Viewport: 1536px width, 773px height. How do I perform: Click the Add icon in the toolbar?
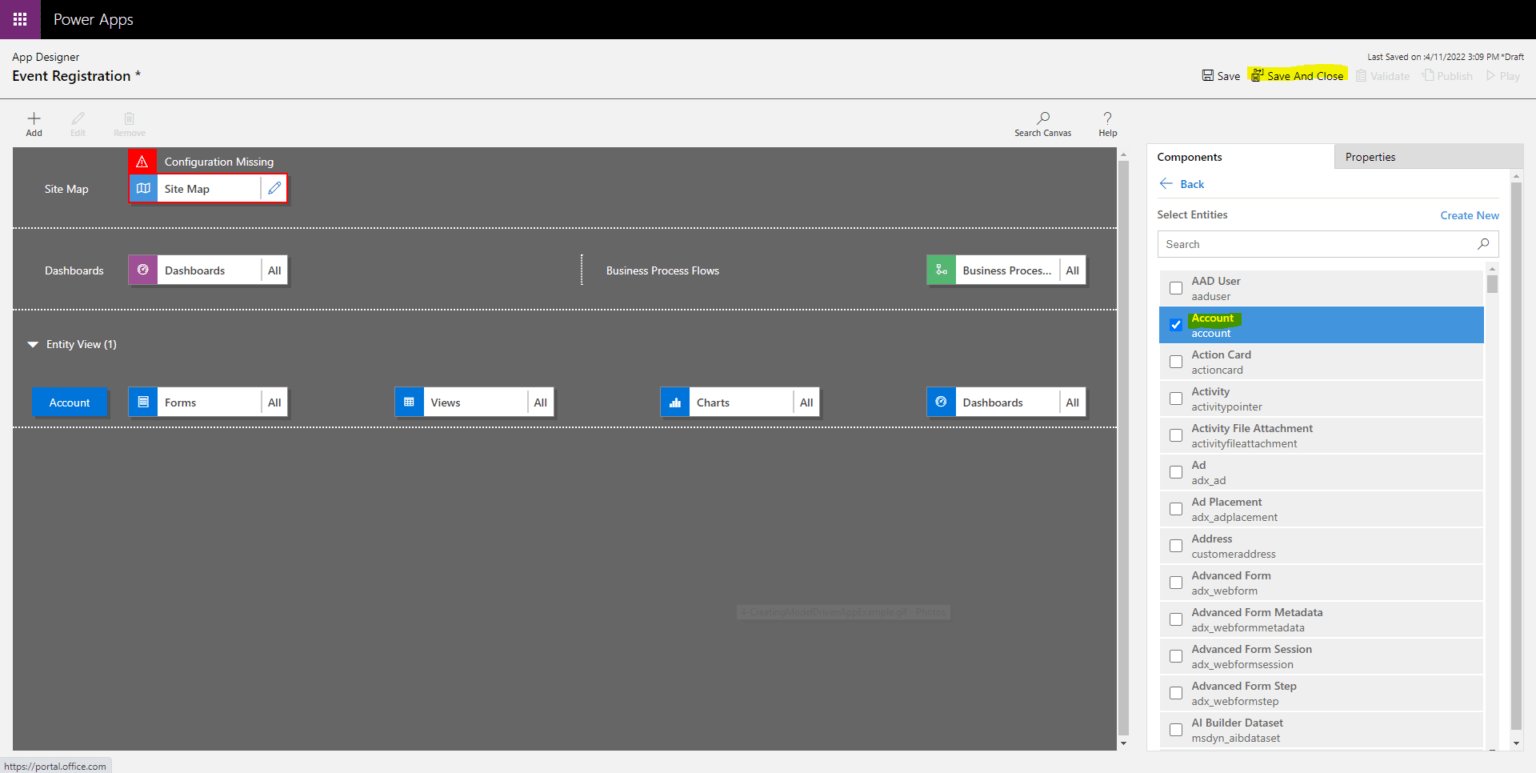point(33,122)
